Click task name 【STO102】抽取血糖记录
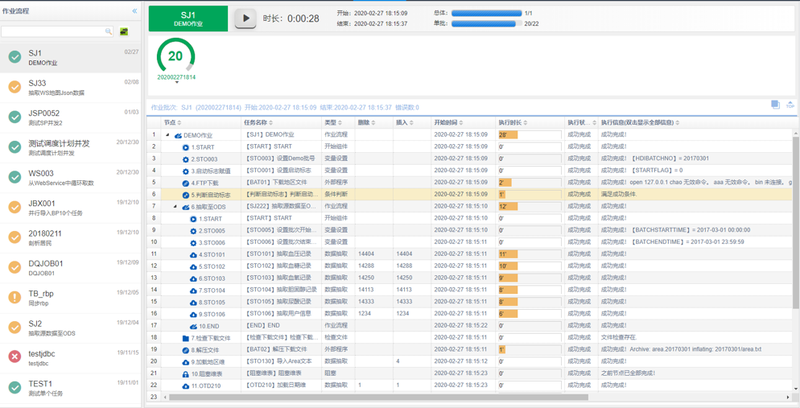This screenshot has height=408, width=800. point(278,266)
